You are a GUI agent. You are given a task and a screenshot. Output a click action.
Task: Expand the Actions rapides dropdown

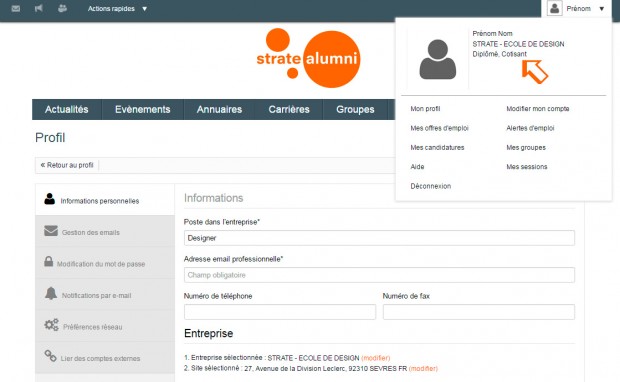(117, 9)
